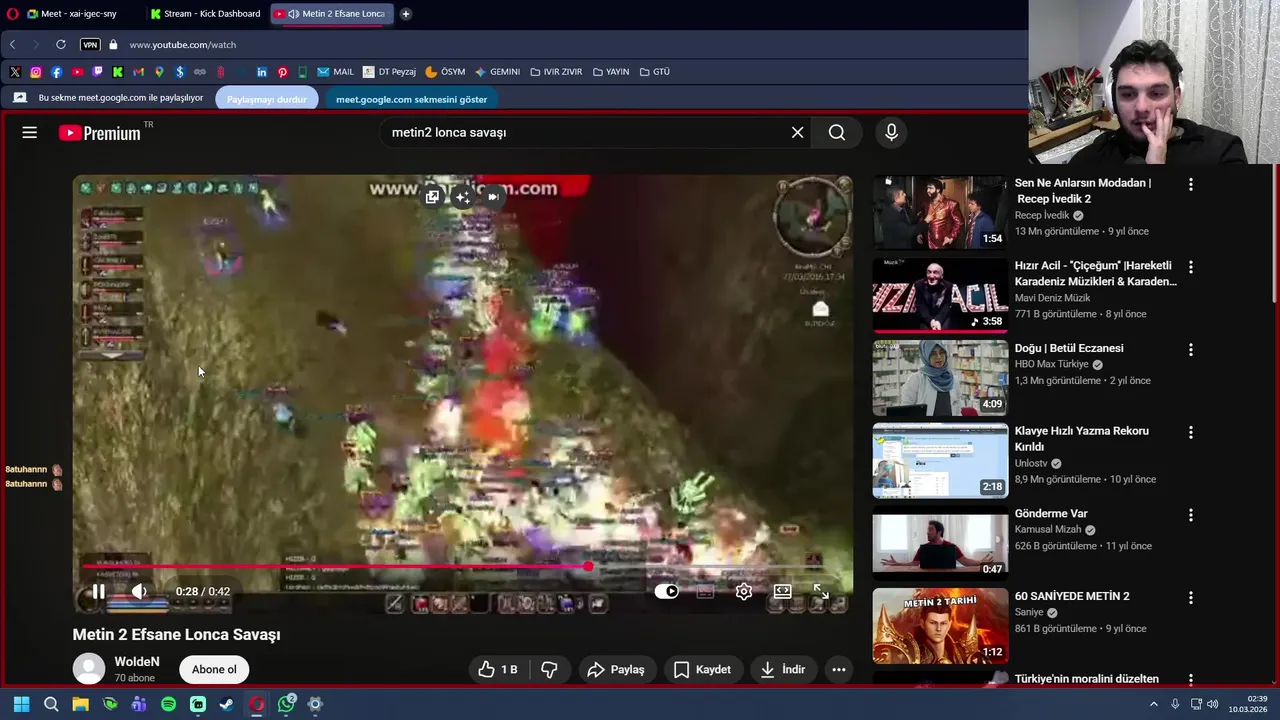
Task: Open options menu for Recep İvedik video
Action: tap(1190, 184)
